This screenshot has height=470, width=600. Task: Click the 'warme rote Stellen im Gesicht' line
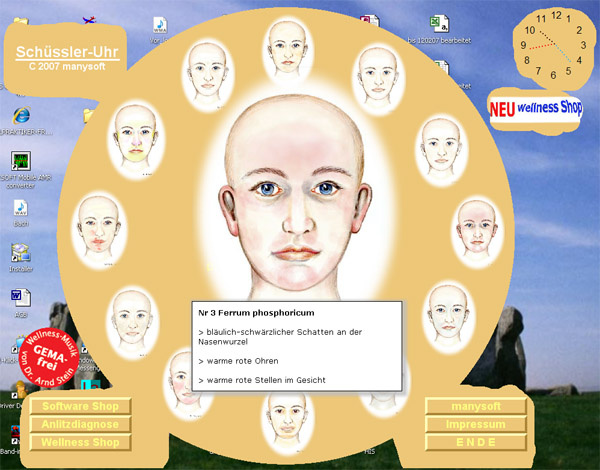[262, 380]
